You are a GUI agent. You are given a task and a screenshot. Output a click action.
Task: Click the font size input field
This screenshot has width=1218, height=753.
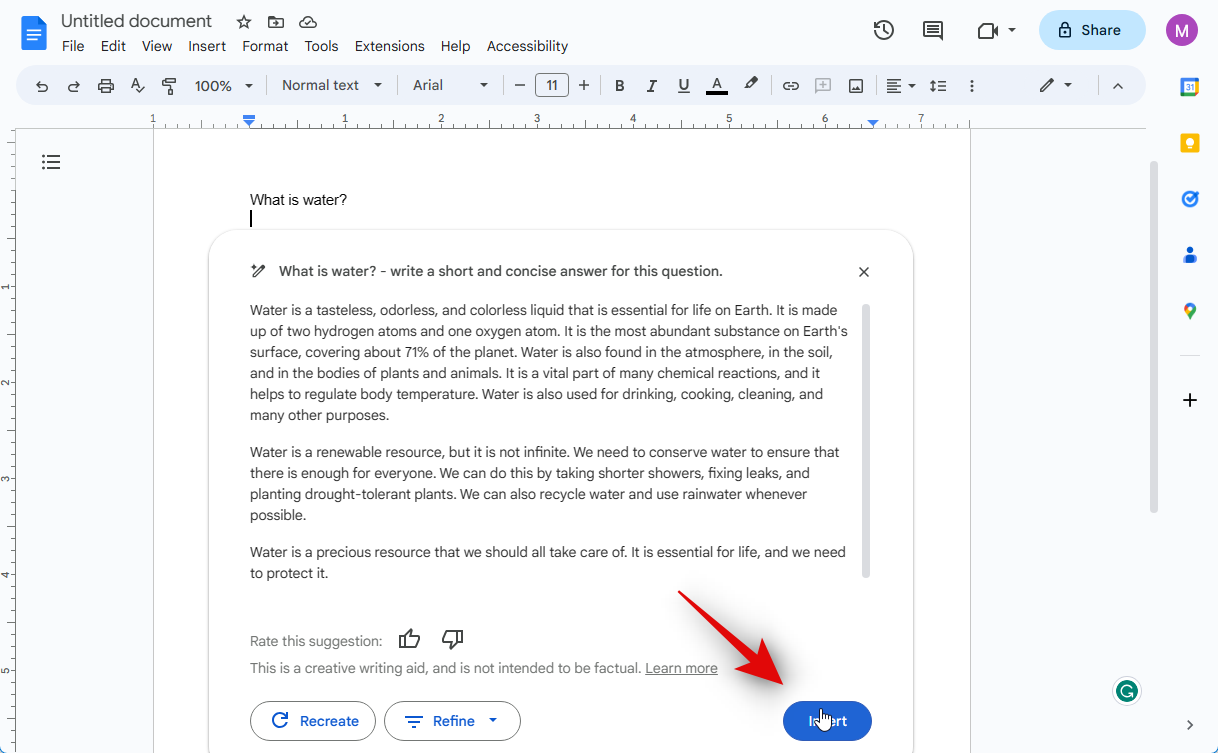pos(552,86)
